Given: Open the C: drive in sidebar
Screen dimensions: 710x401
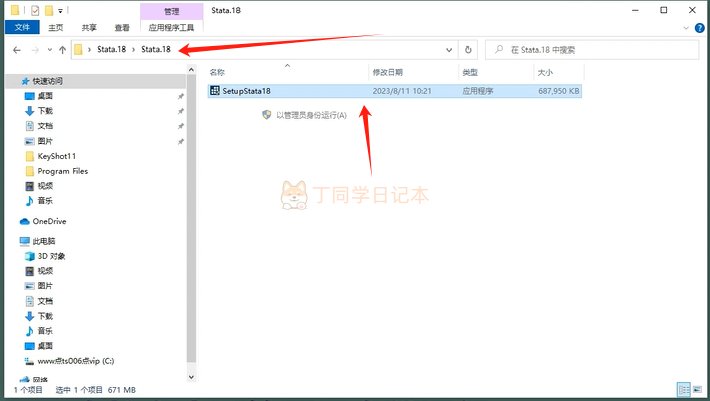Looking at the screenshot, I should (x=76, y=361).
